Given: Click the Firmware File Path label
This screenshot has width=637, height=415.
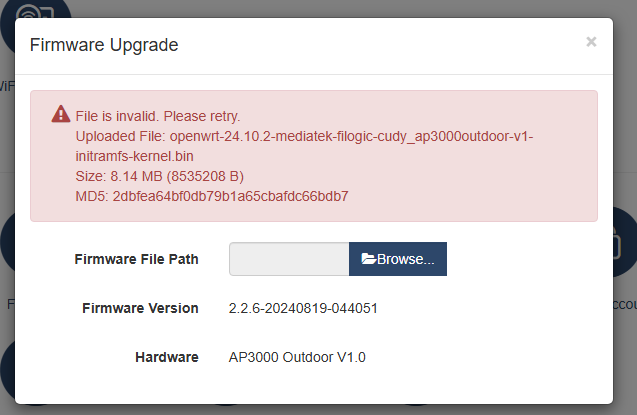Looking at the screenshot, I should pos(136,259).
